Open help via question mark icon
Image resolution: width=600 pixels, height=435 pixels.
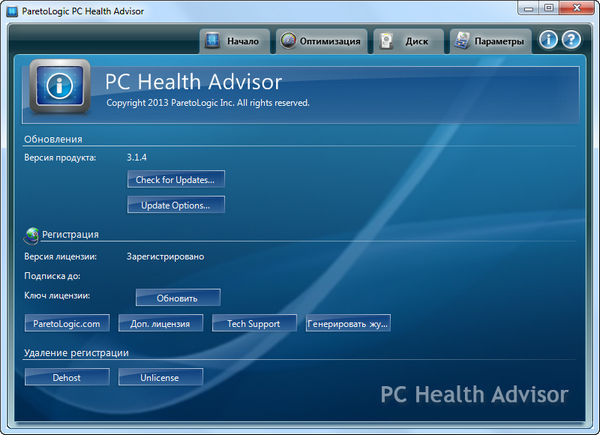point(571,41)
